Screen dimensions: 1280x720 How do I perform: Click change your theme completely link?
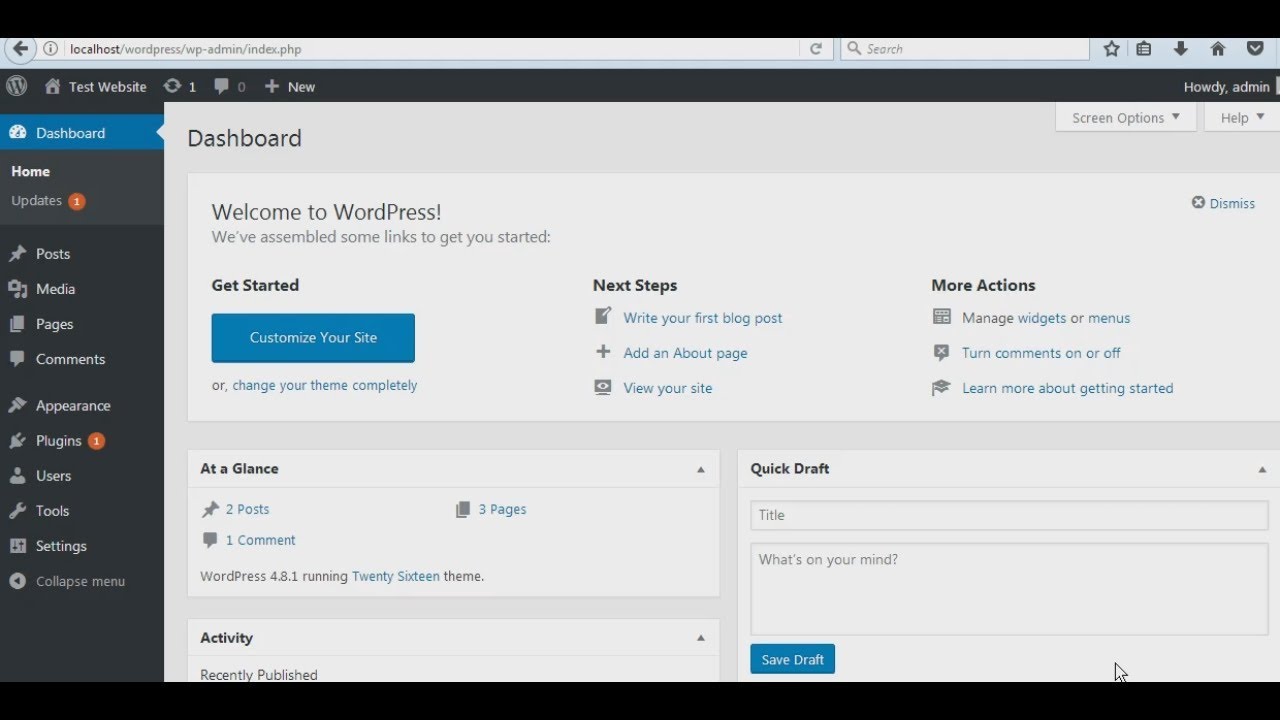coord(325,385)
